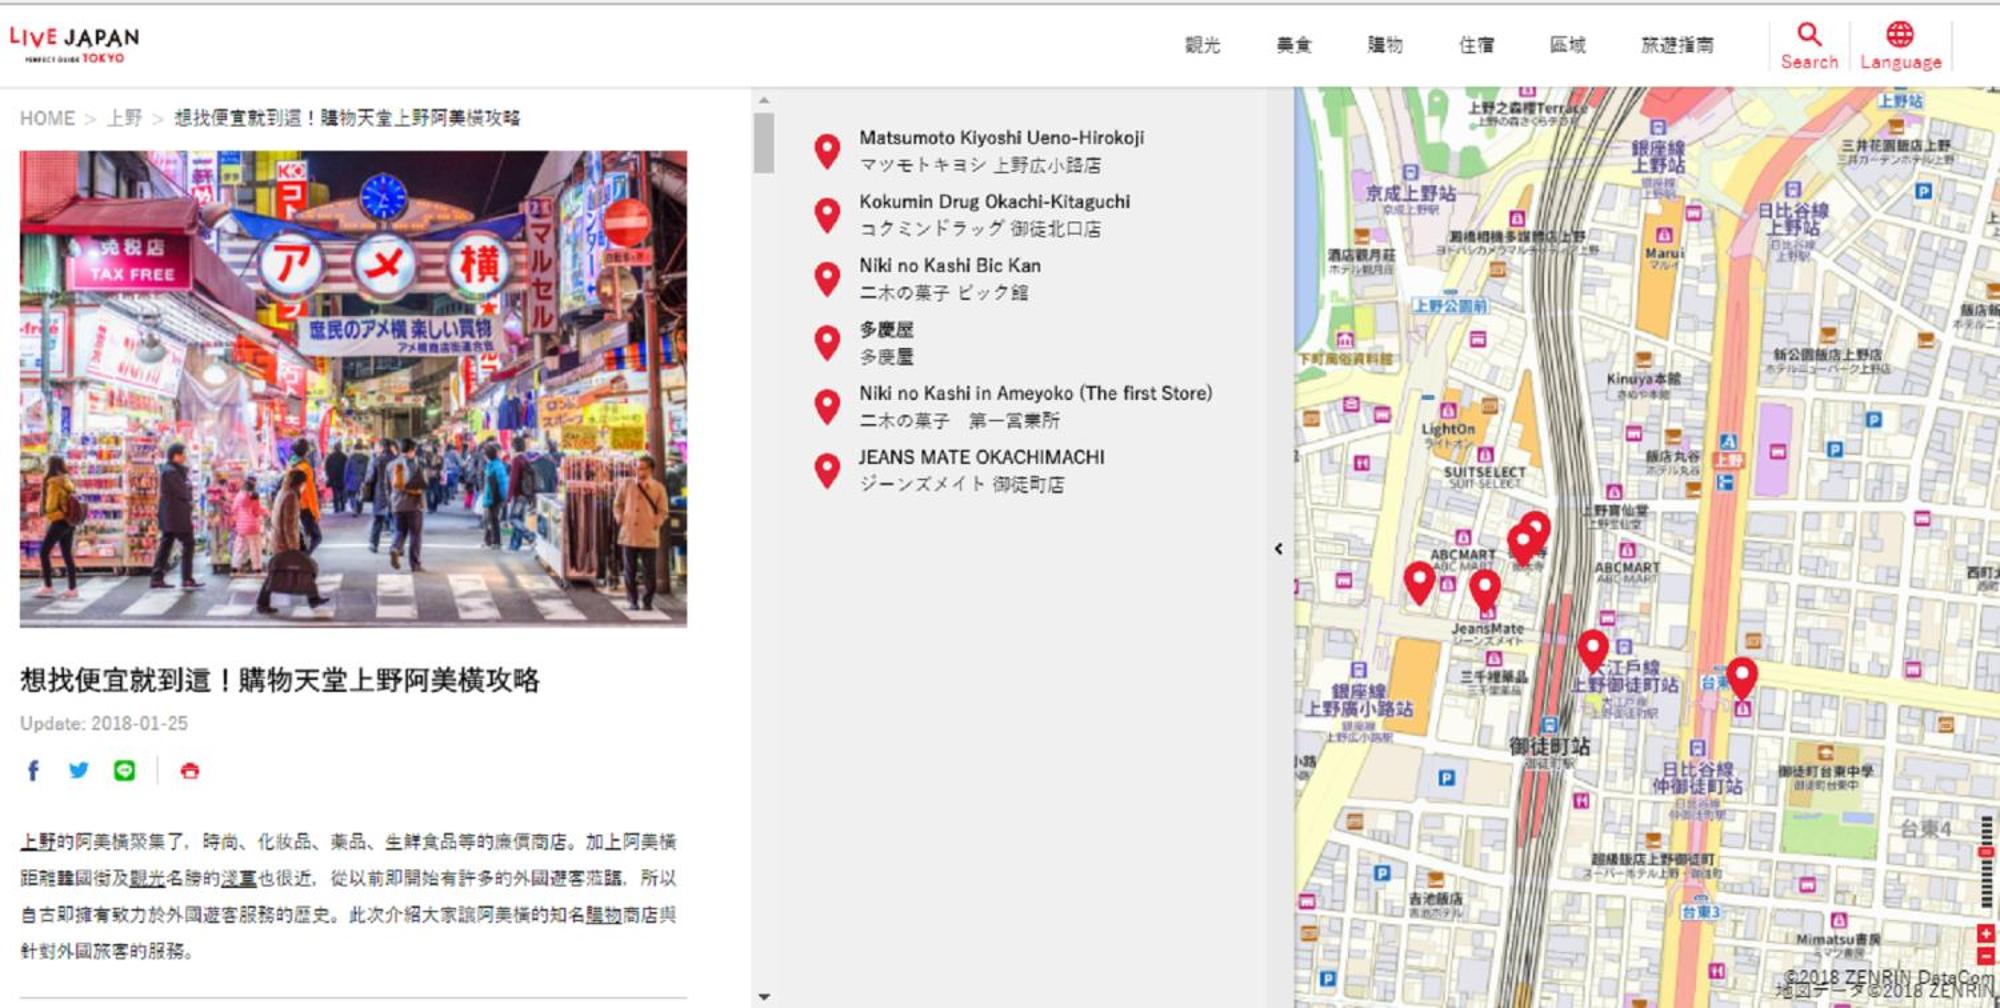Print the article with printer icon
2000x1008 pixels.
[189, 770]
